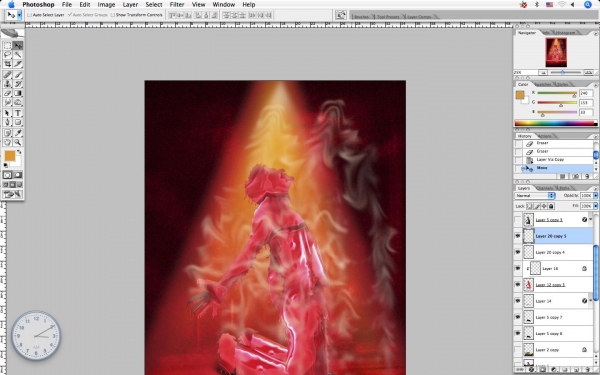Select the Crop tool
The height and width of the screenshot is (375, 600).
(7, 64)
